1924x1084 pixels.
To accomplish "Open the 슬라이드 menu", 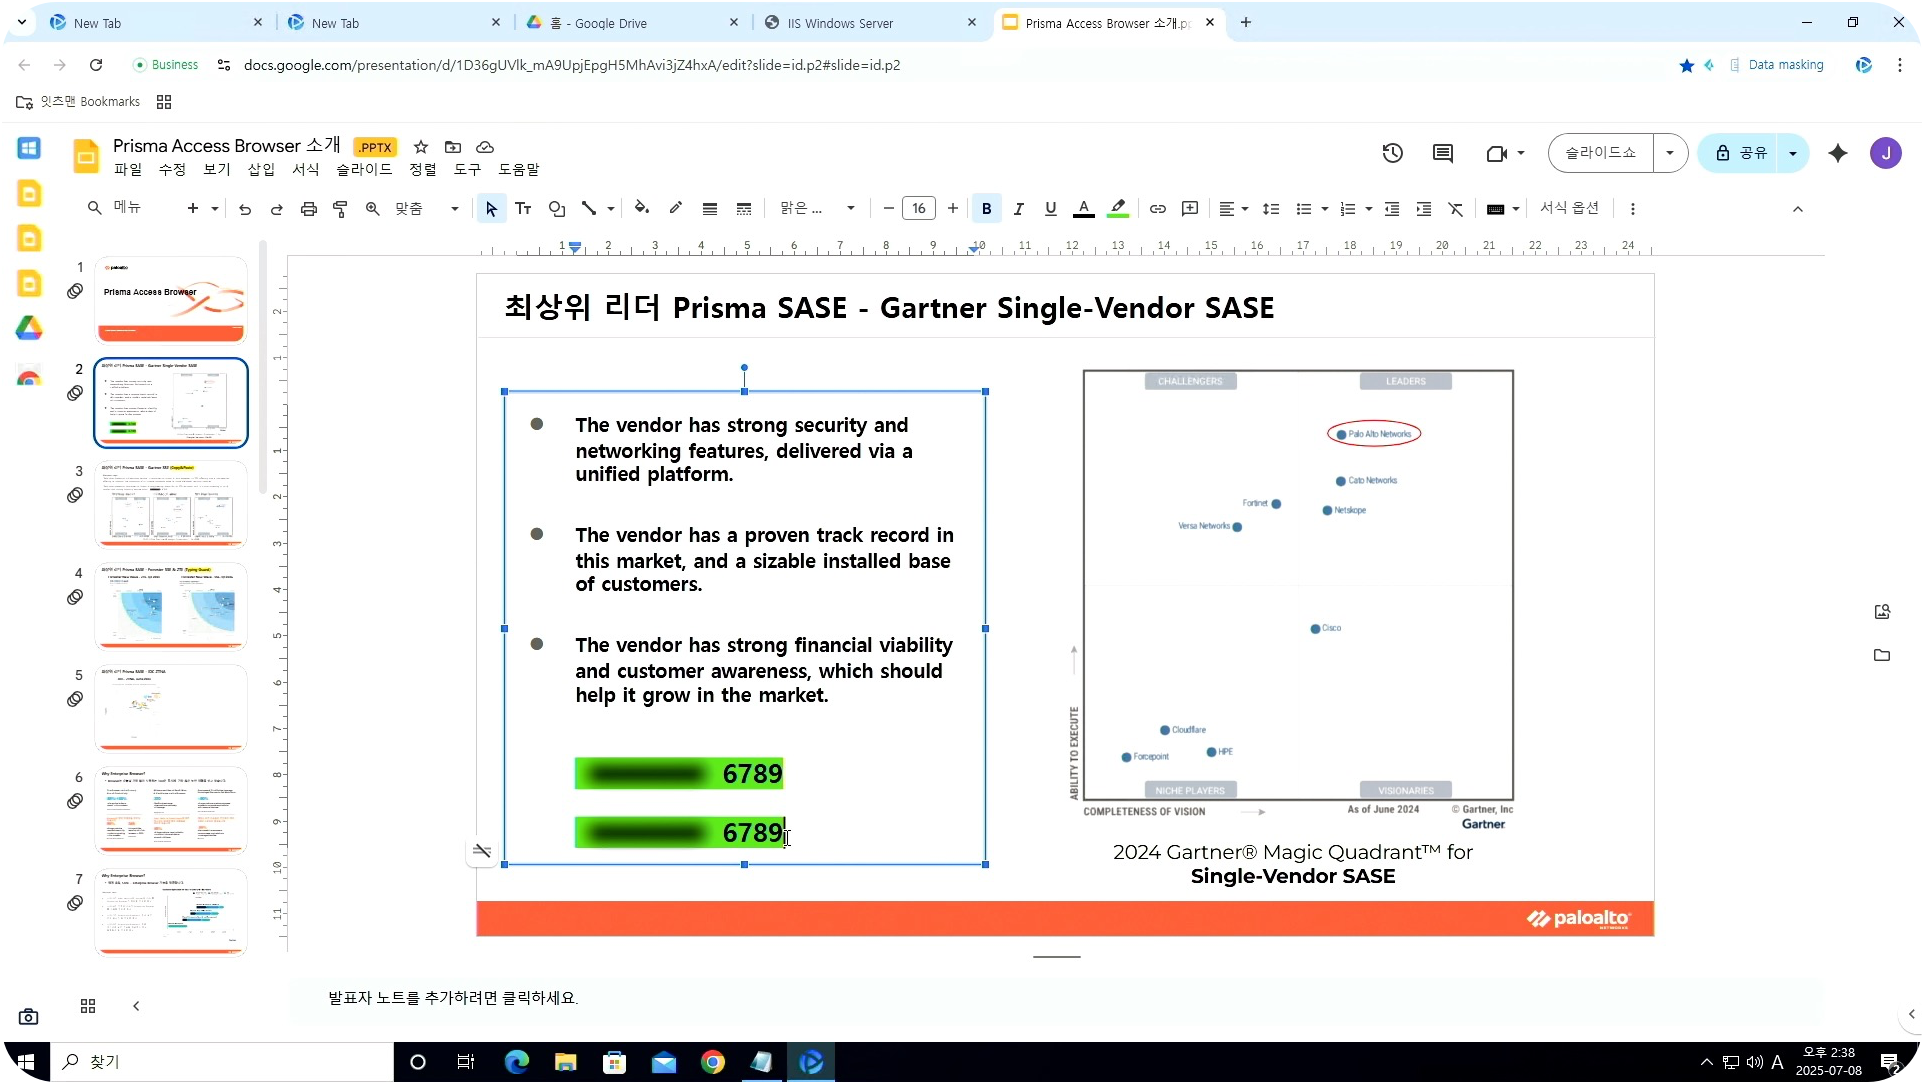I will (365, 170).
